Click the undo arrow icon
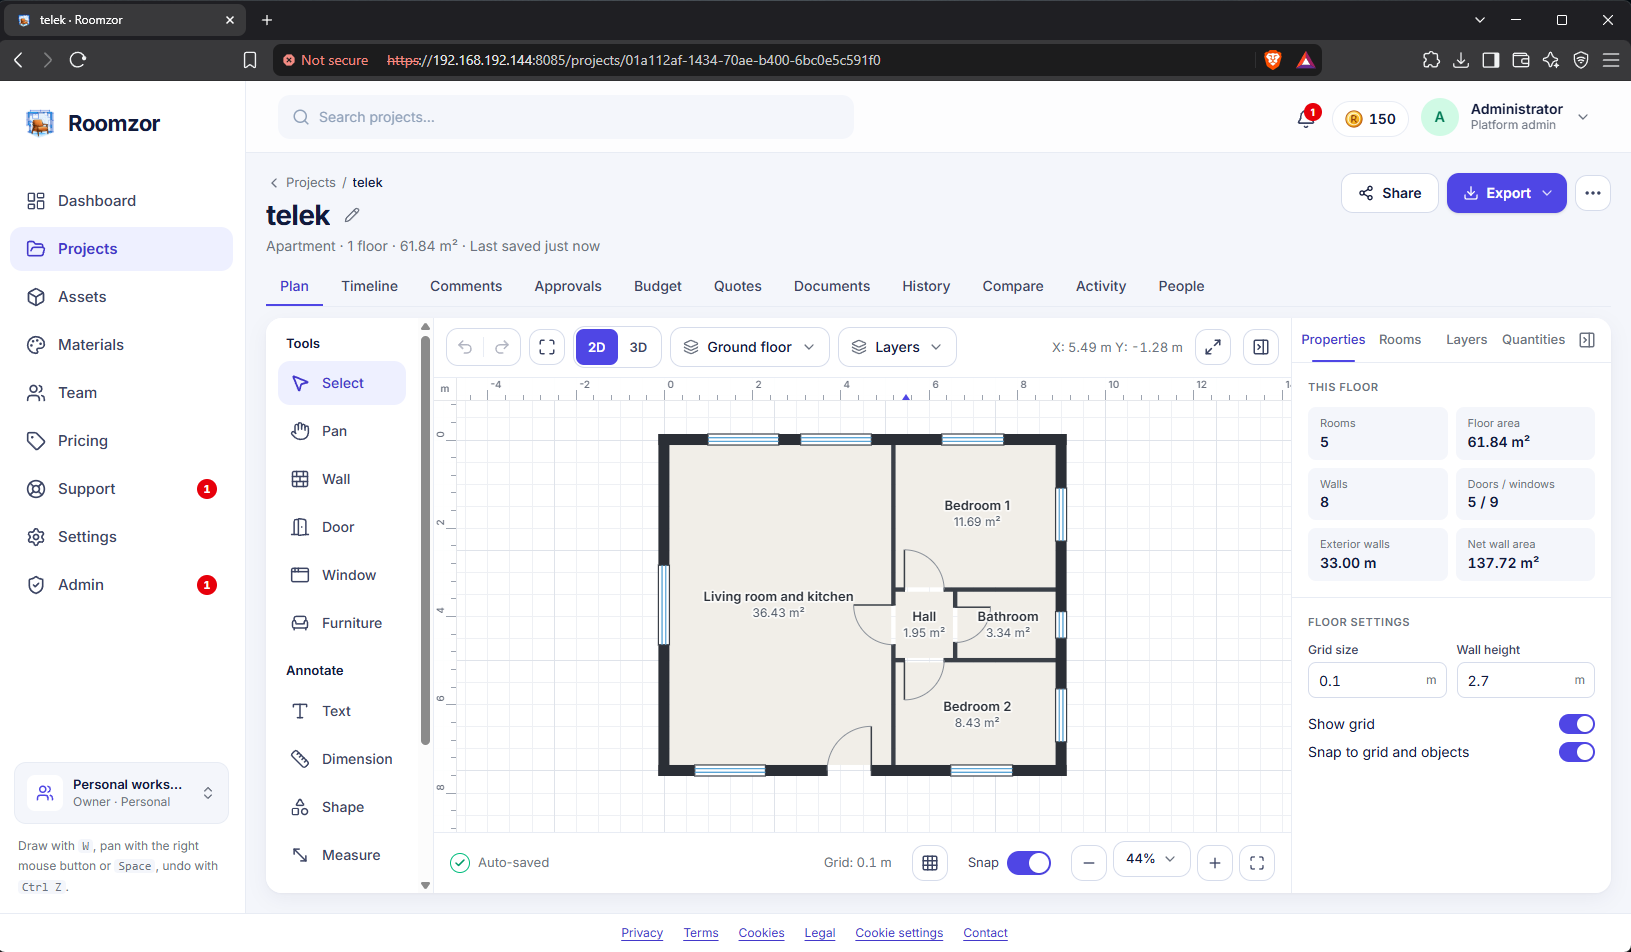The height and width of the screenshot is (952, 1631). tap(465, 347)
